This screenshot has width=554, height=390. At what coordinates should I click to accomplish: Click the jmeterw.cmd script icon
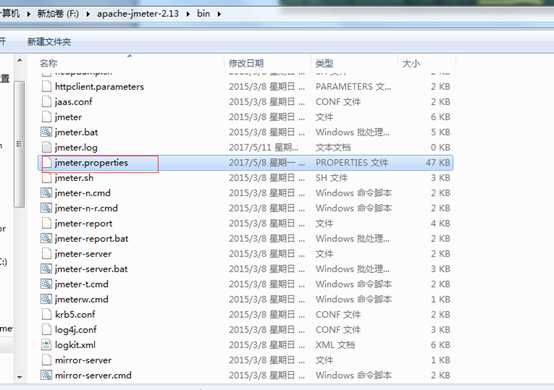46,299
